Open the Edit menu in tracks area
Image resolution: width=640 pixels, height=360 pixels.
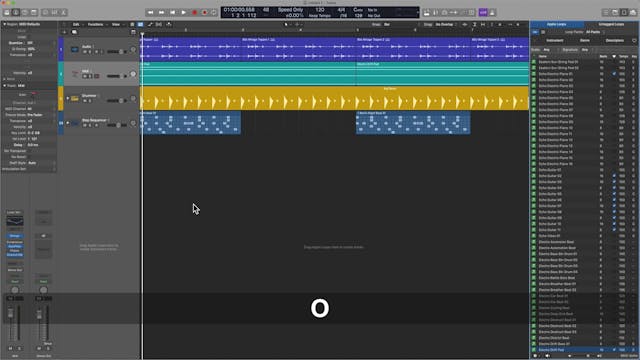point(76,24)
